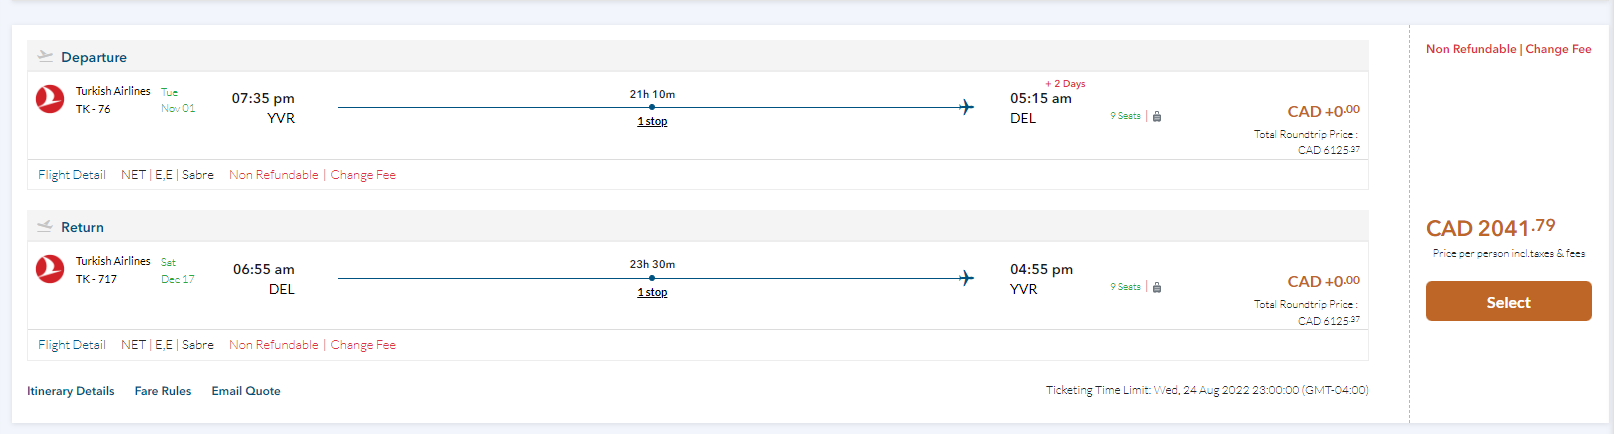The width and height of the screenshot is (1617, 434).
Task: Click Turkish Airlines logo on departure flight
Action: tap(50, 99)
